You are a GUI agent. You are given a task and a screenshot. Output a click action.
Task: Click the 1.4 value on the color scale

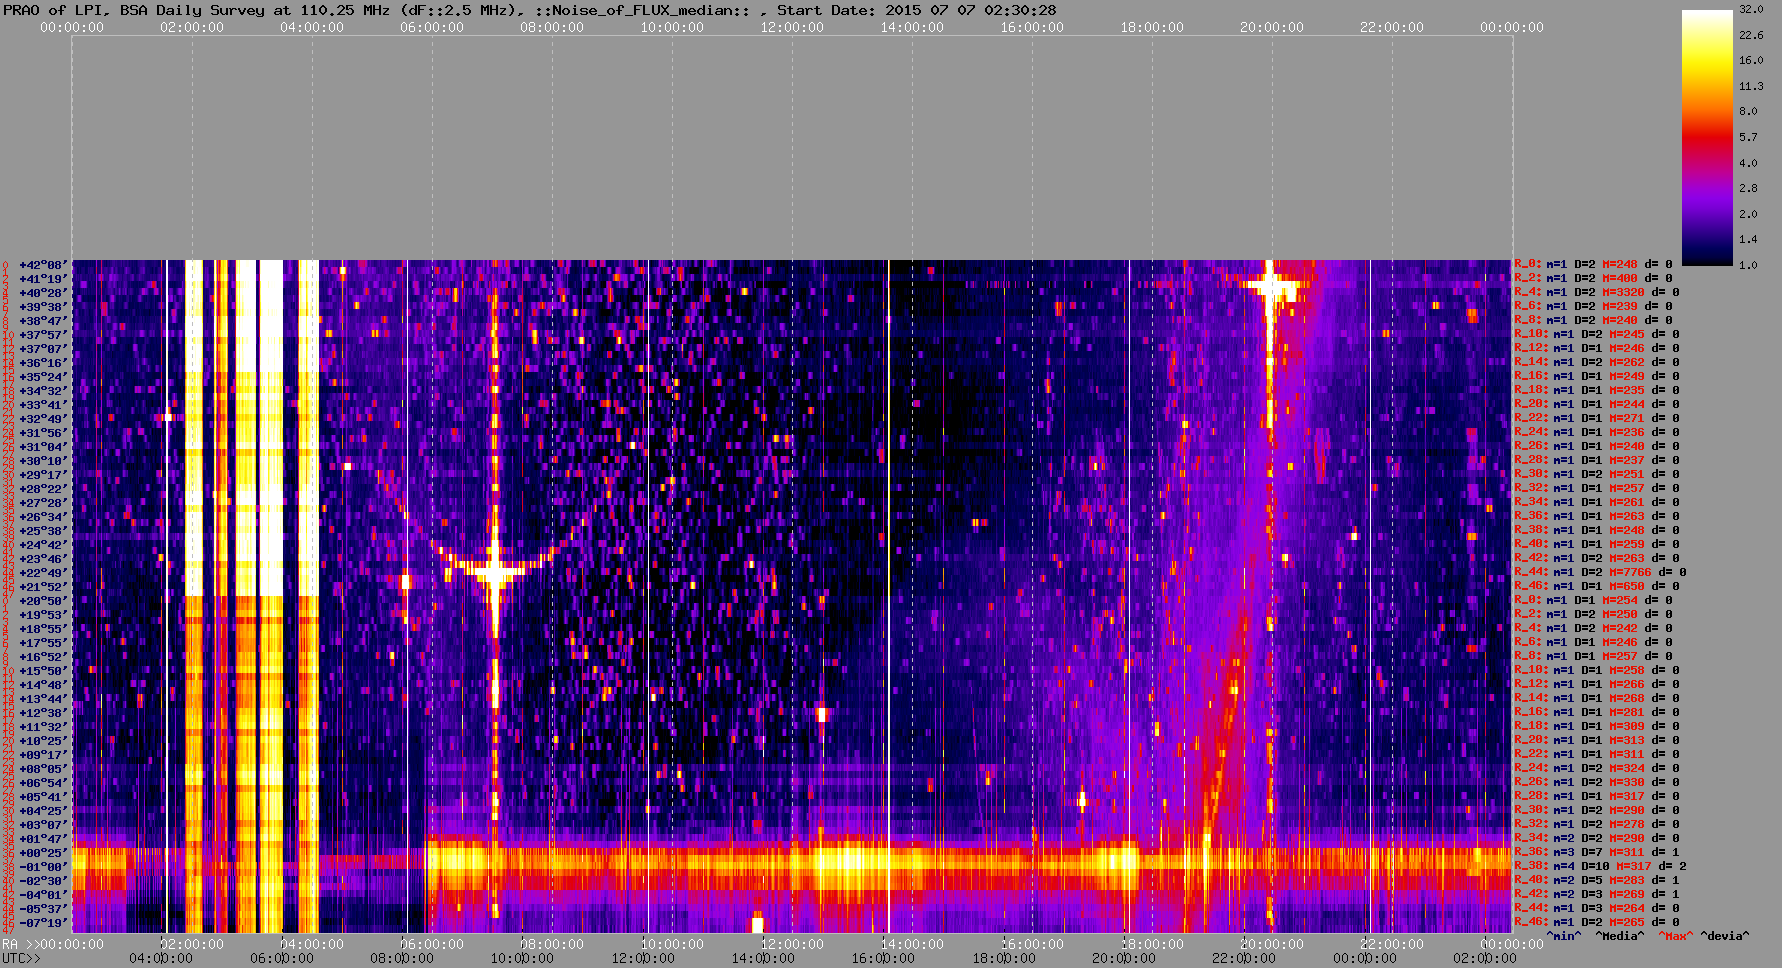1748,240
